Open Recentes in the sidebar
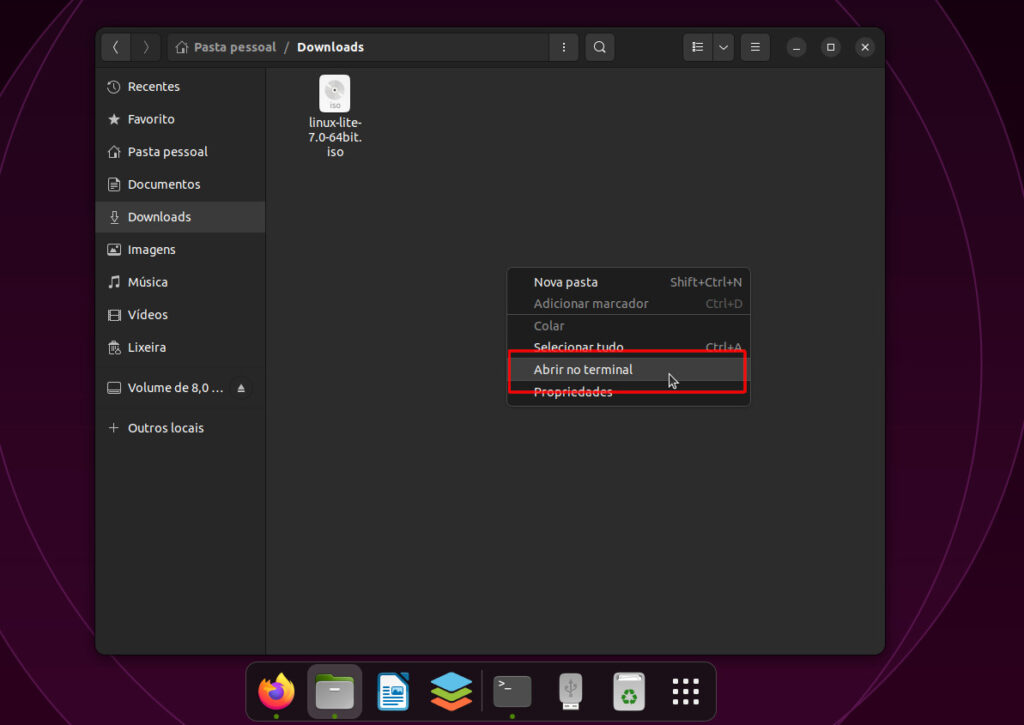The width and height of the screenshot is (1024, 725). coord(180,86)
